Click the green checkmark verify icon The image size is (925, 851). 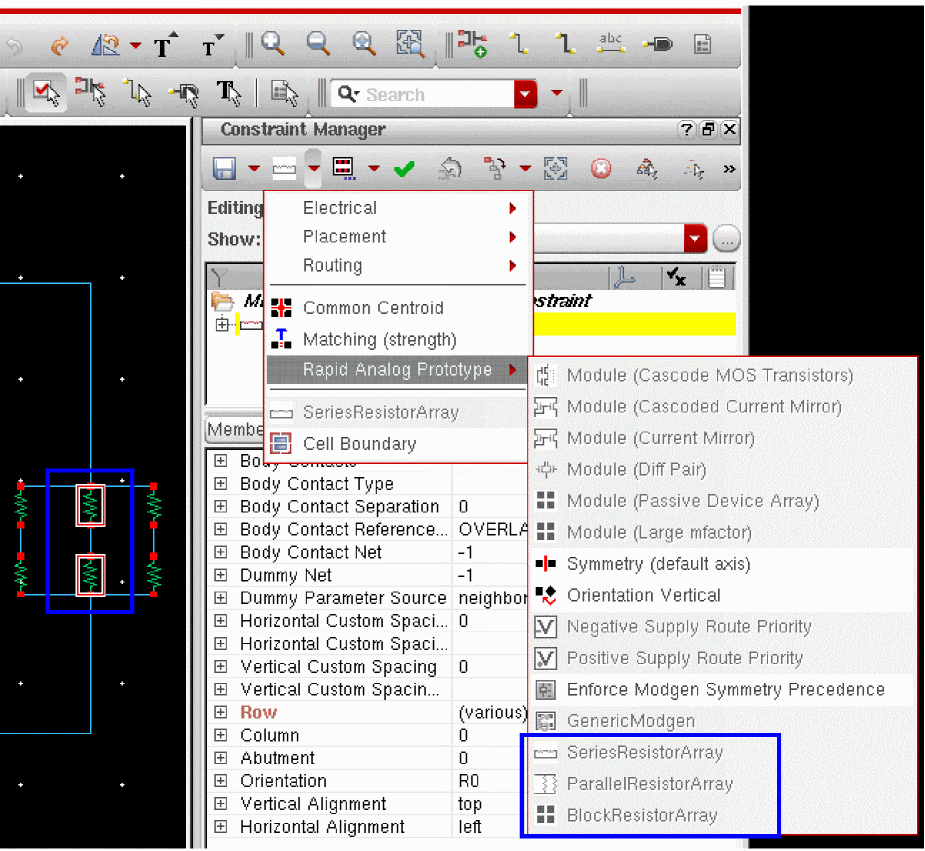click(404, 169)
